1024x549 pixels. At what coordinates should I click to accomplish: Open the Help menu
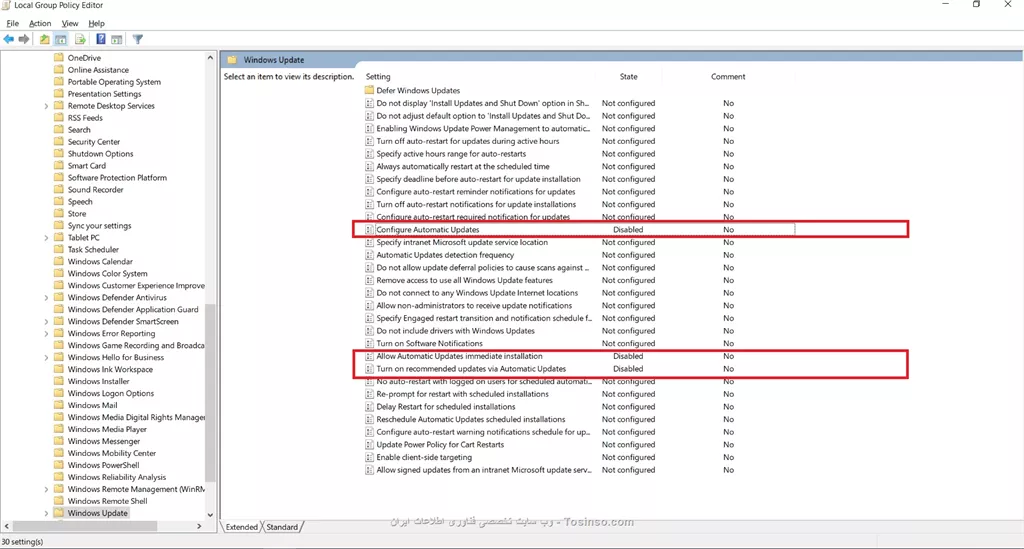(x=96, y=24)
